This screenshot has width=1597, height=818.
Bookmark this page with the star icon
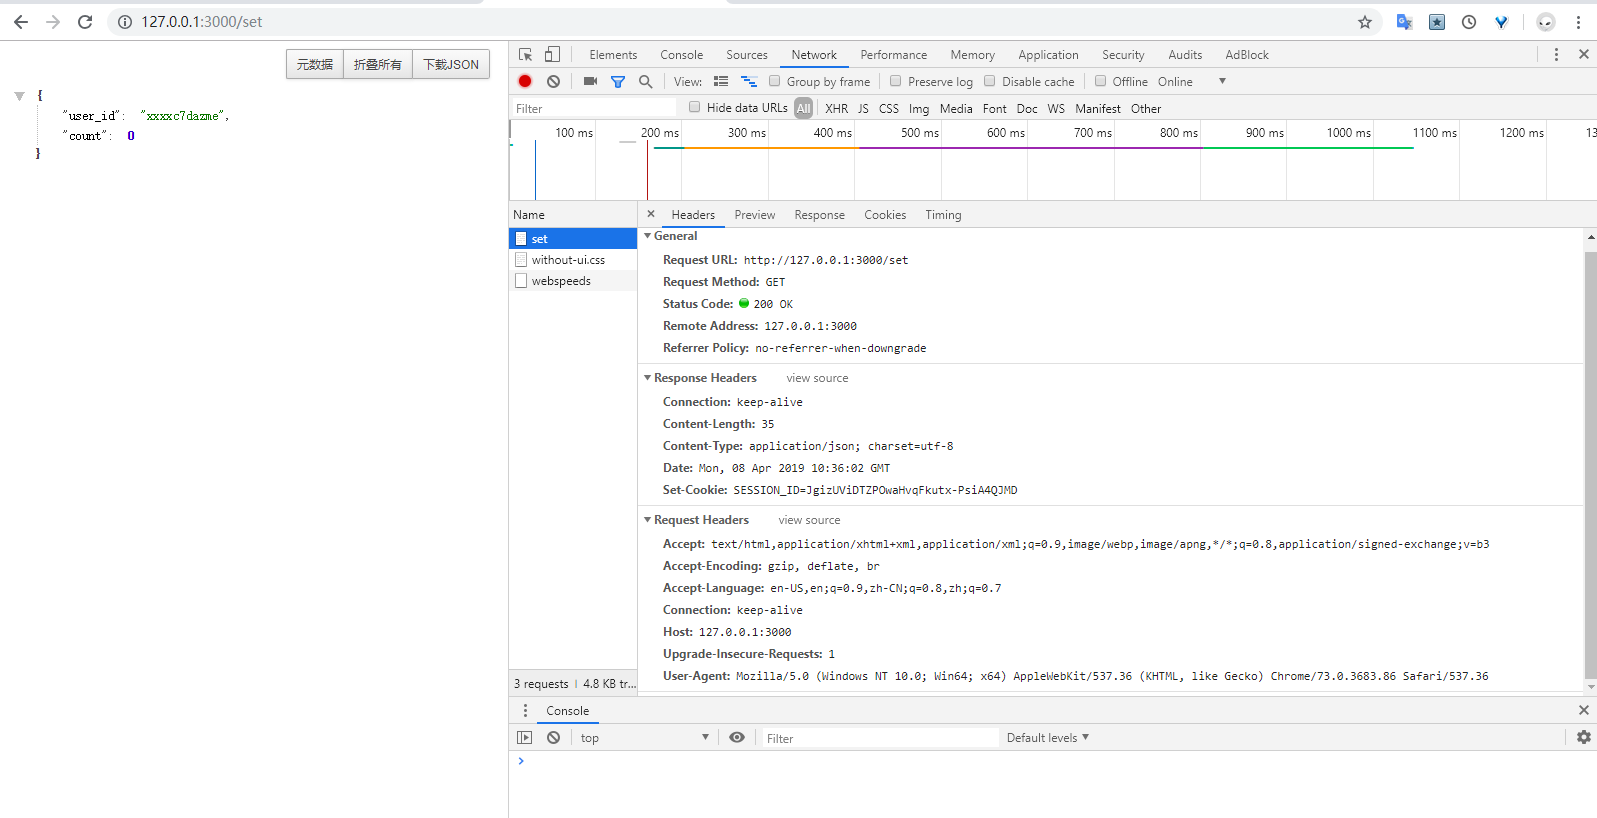1365,22
